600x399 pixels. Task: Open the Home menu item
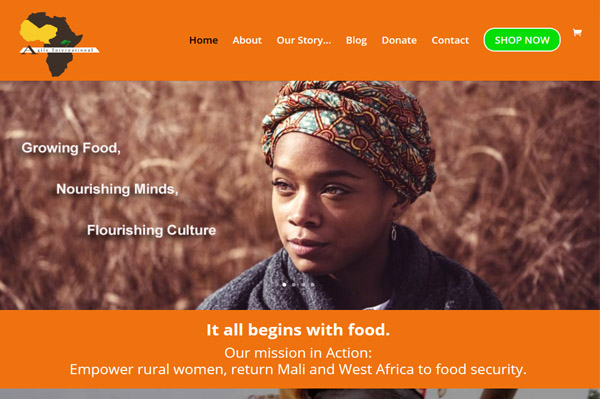click(x=204, y=40)
